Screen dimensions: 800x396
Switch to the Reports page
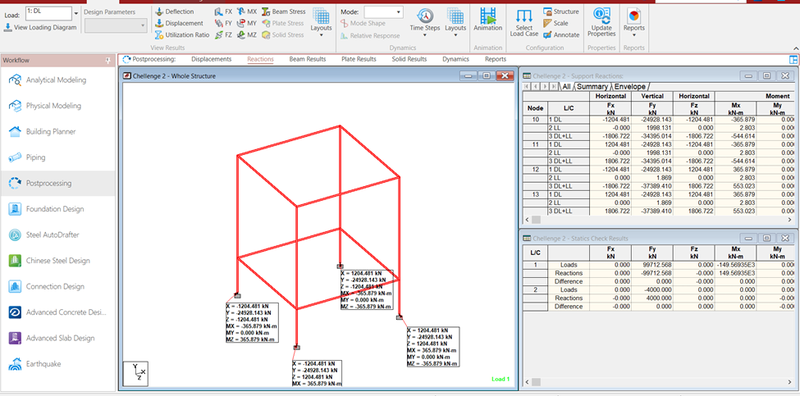495,59
